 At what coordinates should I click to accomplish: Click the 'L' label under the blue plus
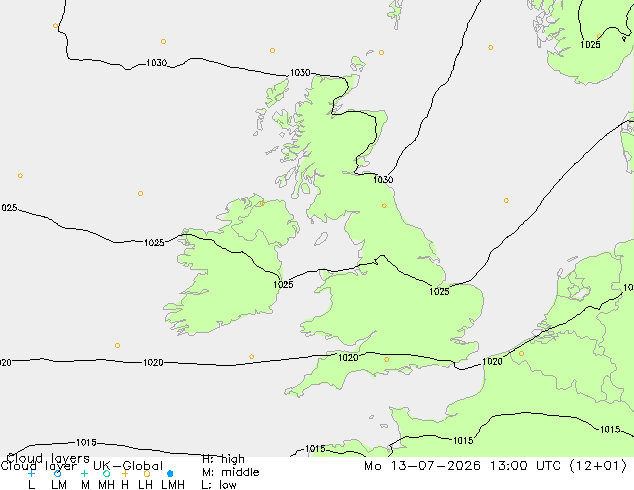tap(31, 485)
